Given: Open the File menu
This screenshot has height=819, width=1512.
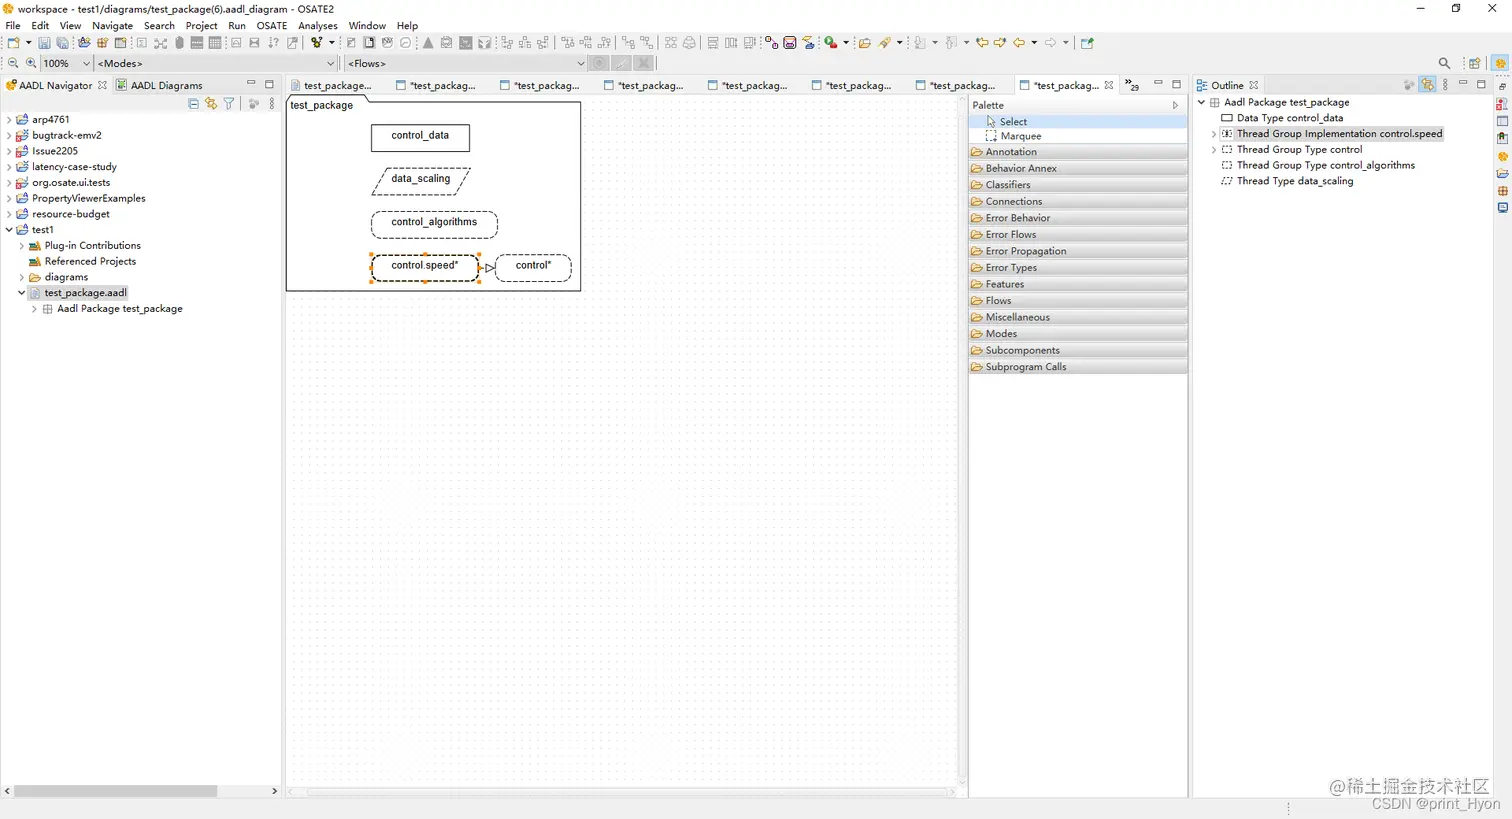Looking at the screenshot, I should tap(13, 26).
